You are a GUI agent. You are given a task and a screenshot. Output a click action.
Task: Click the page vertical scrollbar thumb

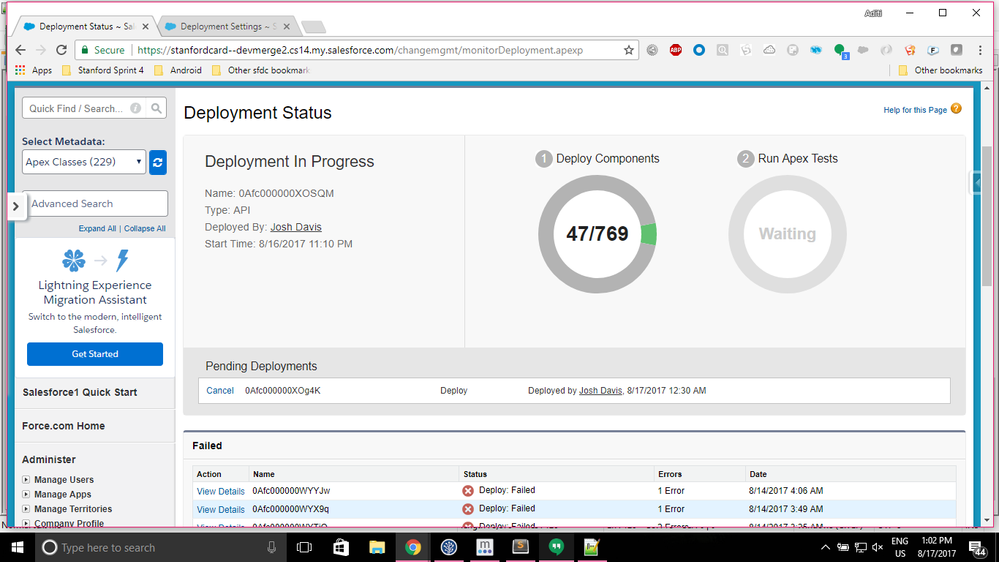pyautogui.click(x=987, y=217)
